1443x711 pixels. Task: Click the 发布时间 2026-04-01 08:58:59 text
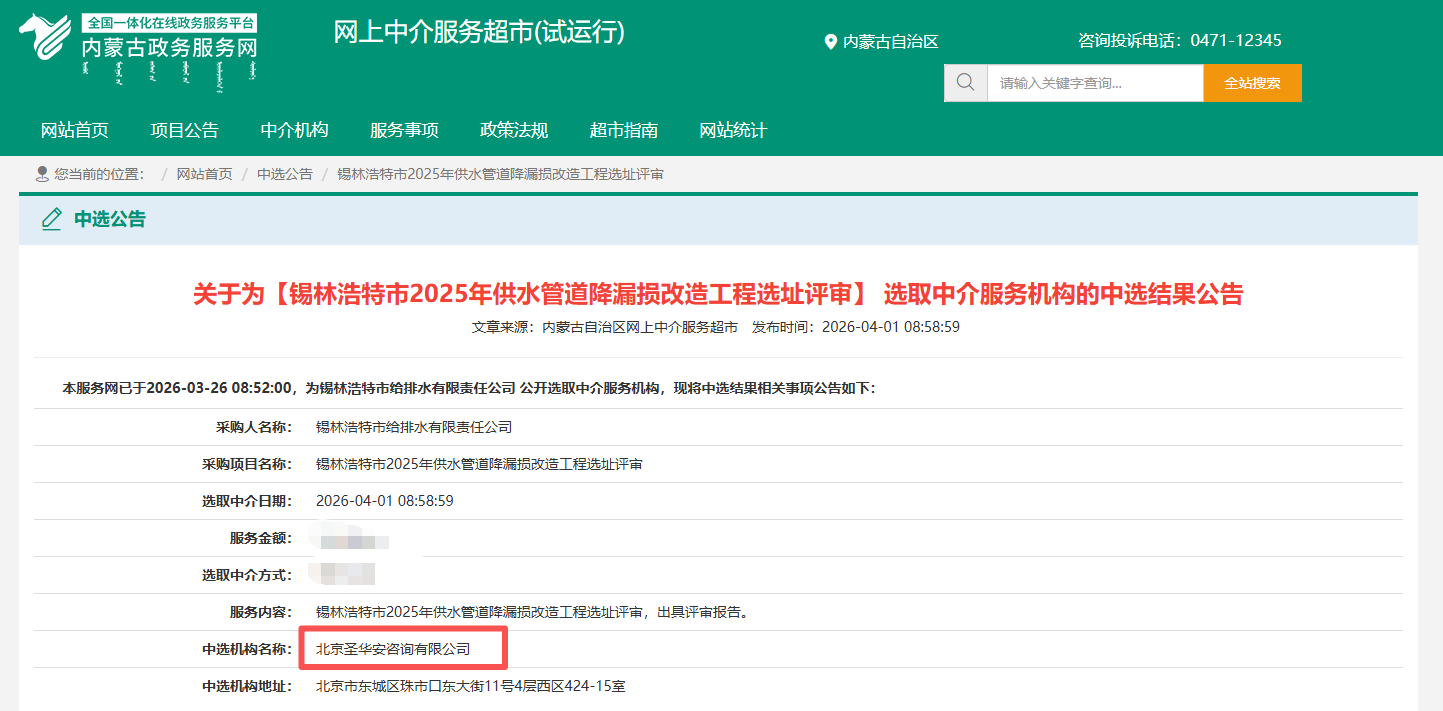(x=856, y=327)
